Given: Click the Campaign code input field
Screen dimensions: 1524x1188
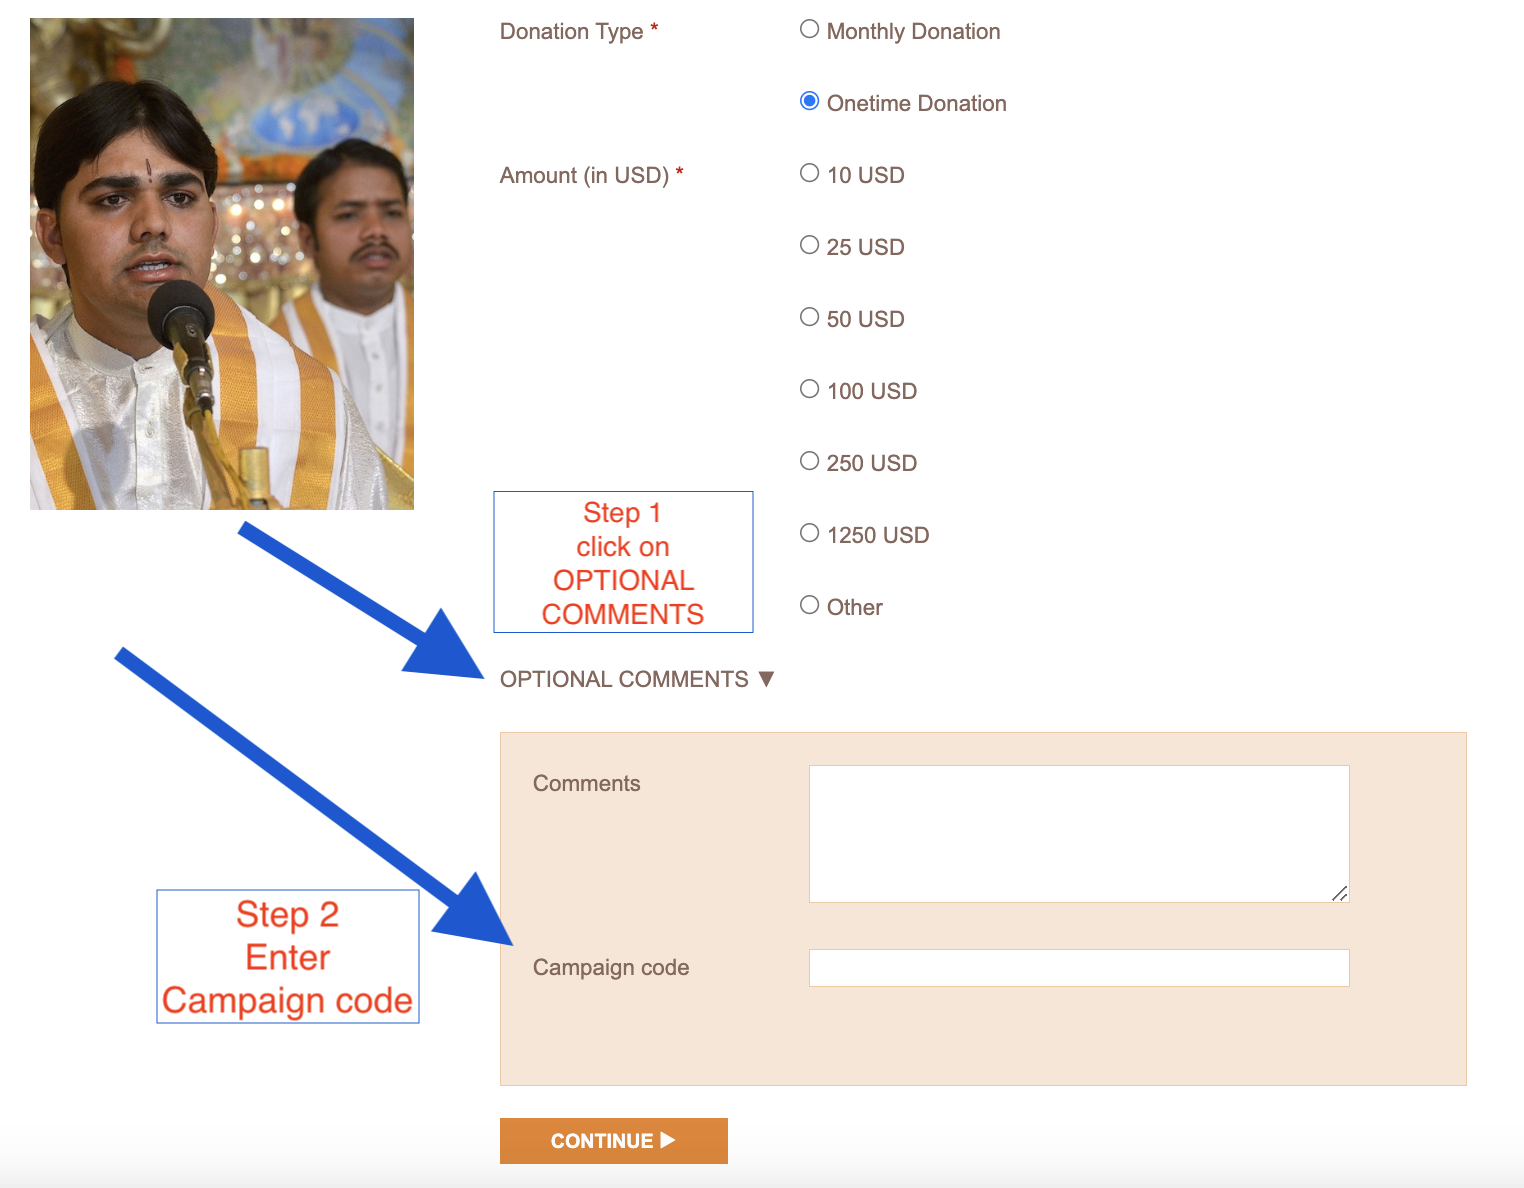Looking at the screenshot, I should [1079, 968].
